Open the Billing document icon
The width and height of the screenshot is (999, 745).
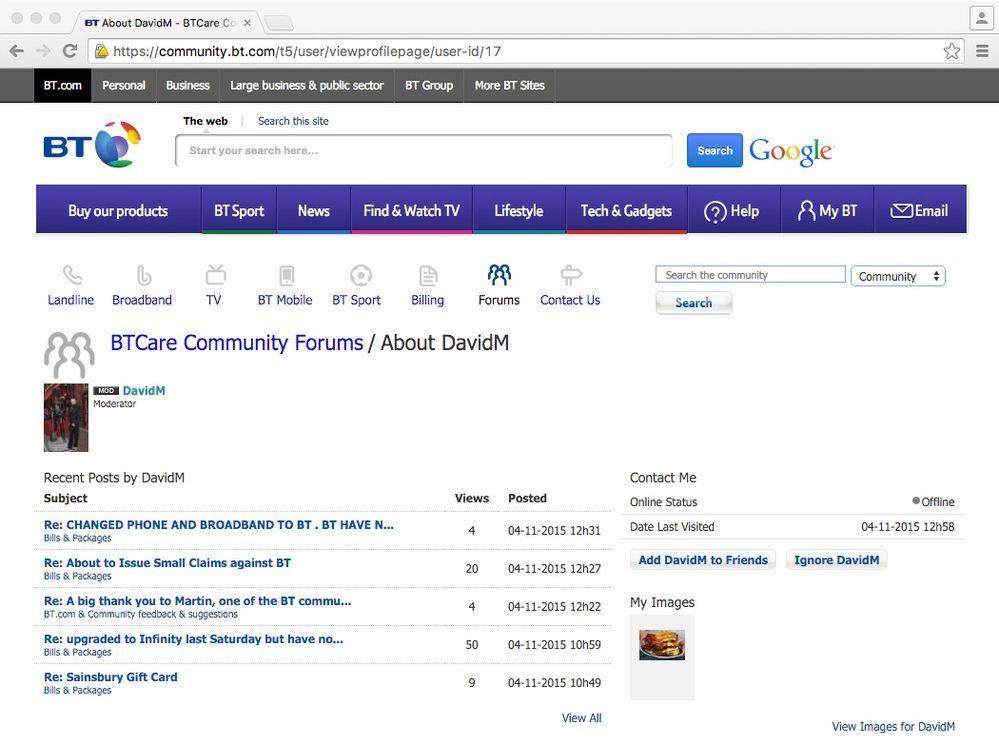(x=428, y=275)
